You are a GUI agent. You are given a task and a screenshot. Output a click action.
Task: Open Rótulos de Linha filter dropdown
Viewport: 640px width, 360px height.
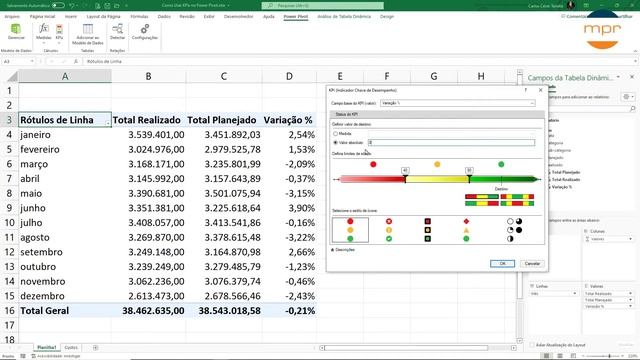pos(108,122)
